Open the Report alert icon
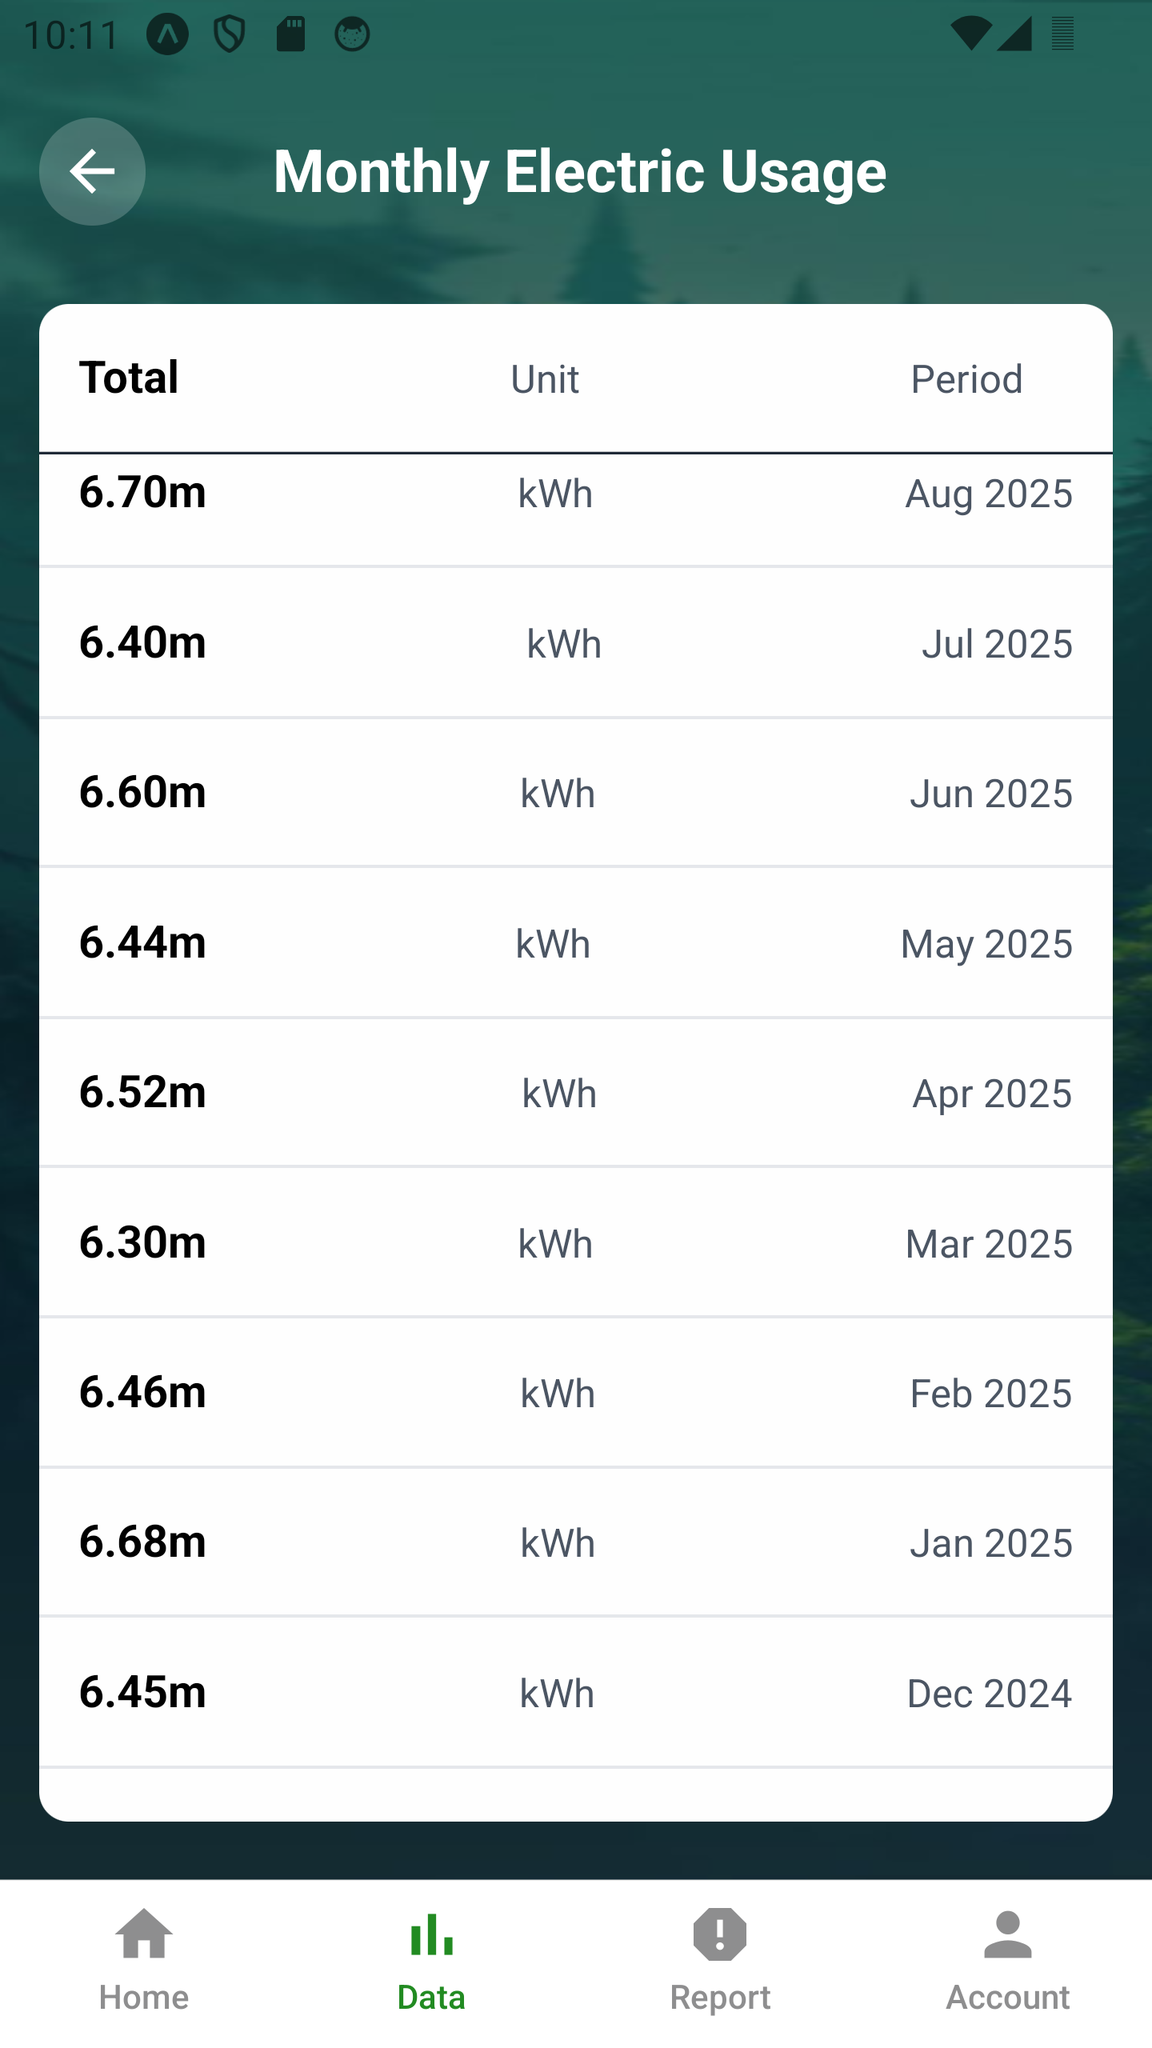The width and height of the screenshot is (1152, 2048). [x=720, y=1934]
